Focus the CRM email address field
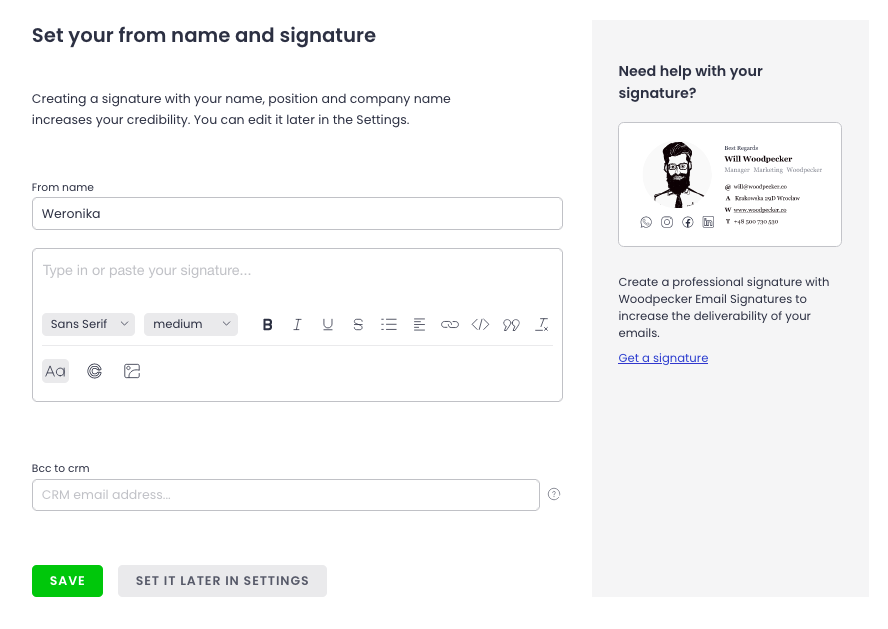Viewport: 888px width, 629px height. pyautogui.click(x=285, y=494)
